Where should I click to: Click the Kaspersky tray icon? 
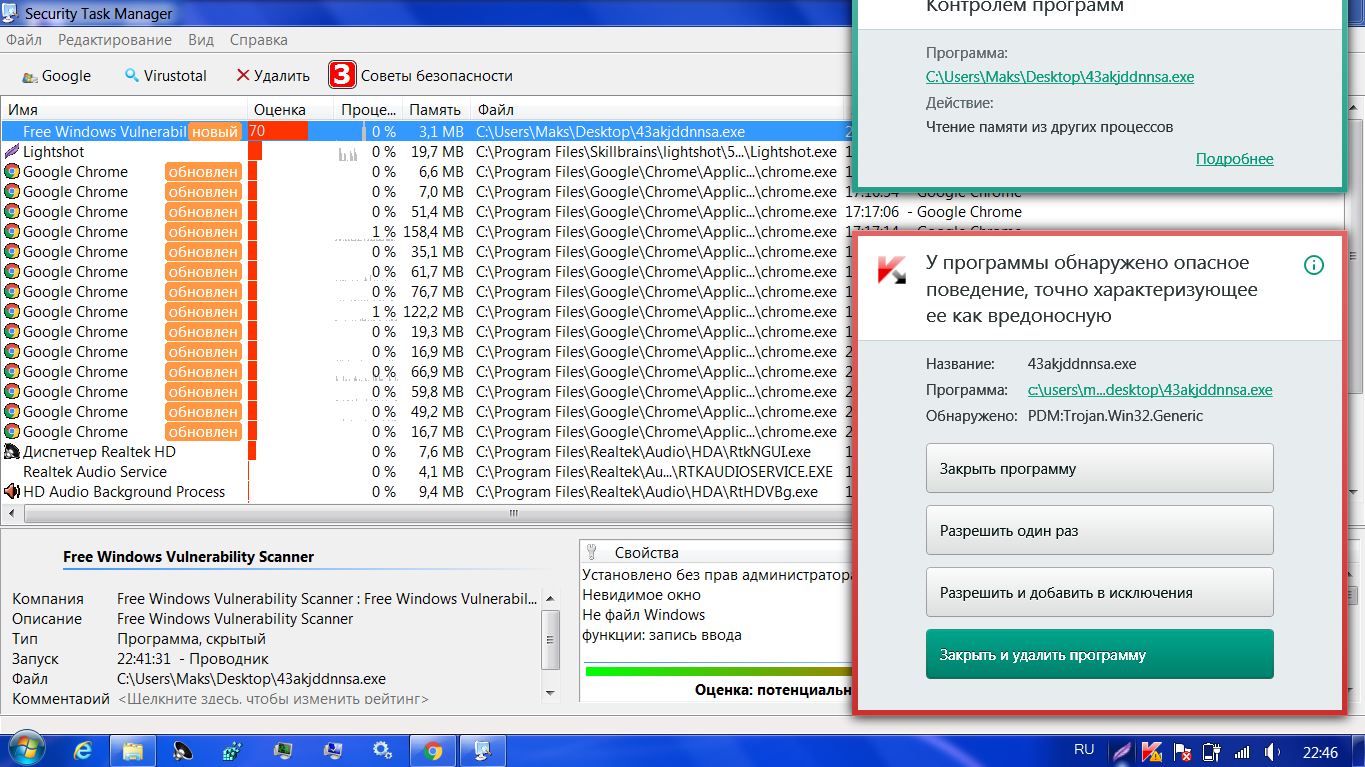click(x=1153, y=751)
